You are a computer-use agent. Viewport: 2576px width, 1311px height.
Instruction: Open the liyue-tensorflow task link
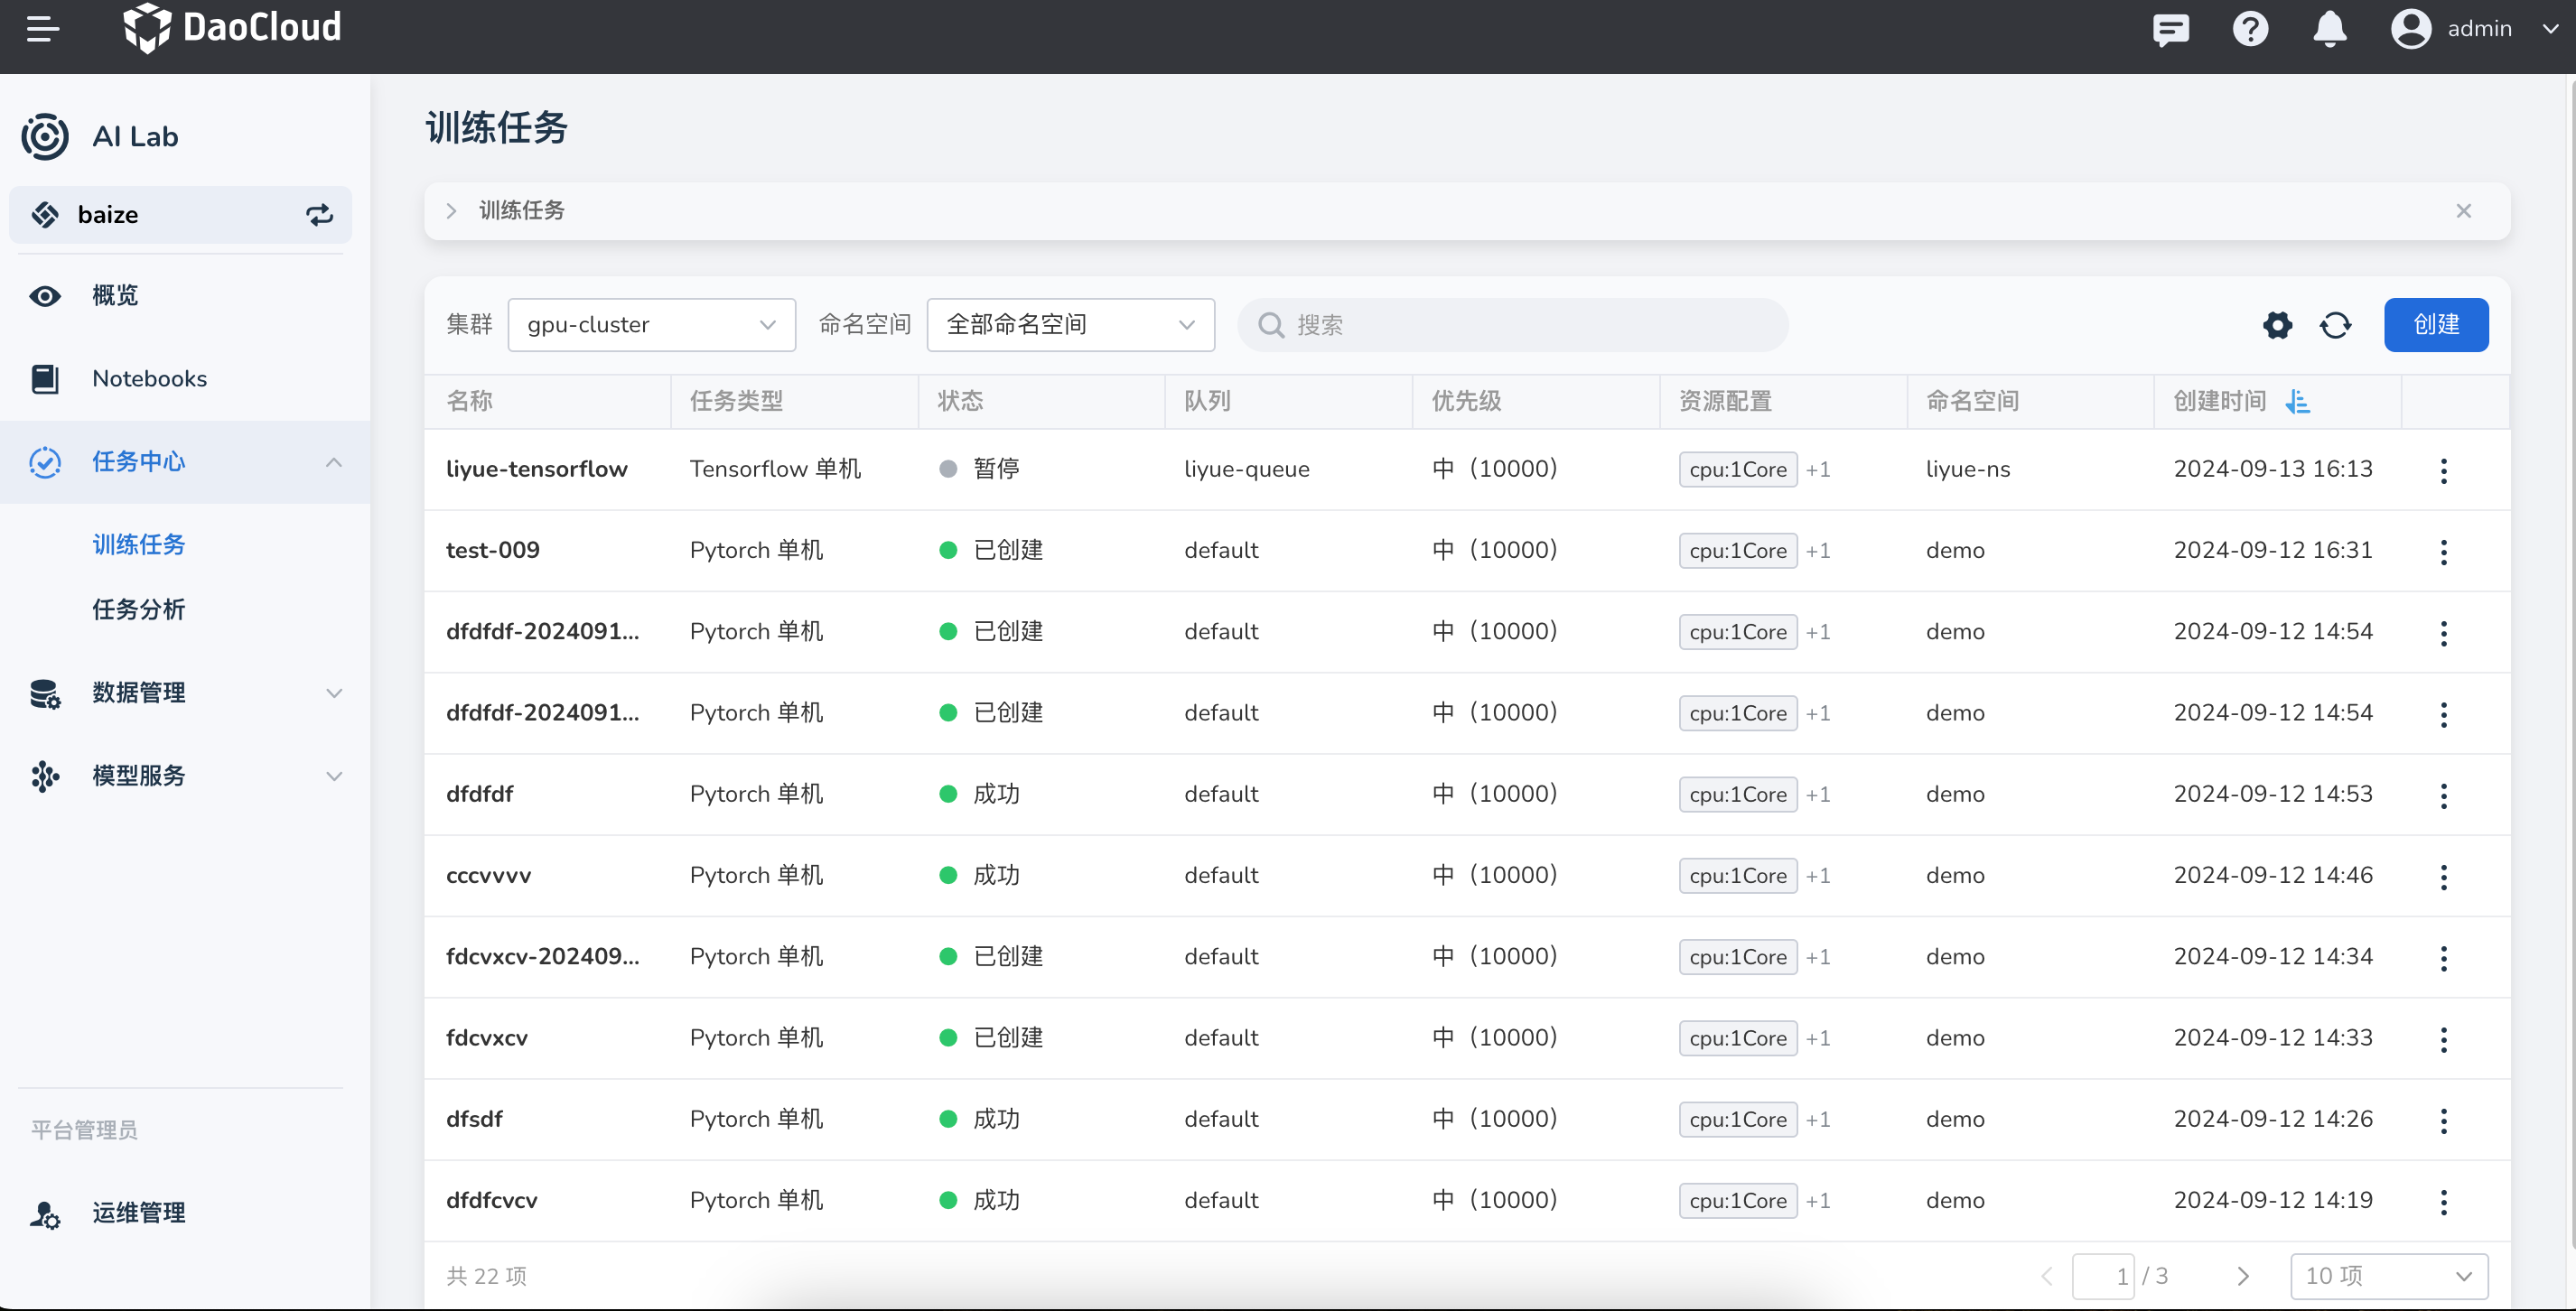point(536,469)
